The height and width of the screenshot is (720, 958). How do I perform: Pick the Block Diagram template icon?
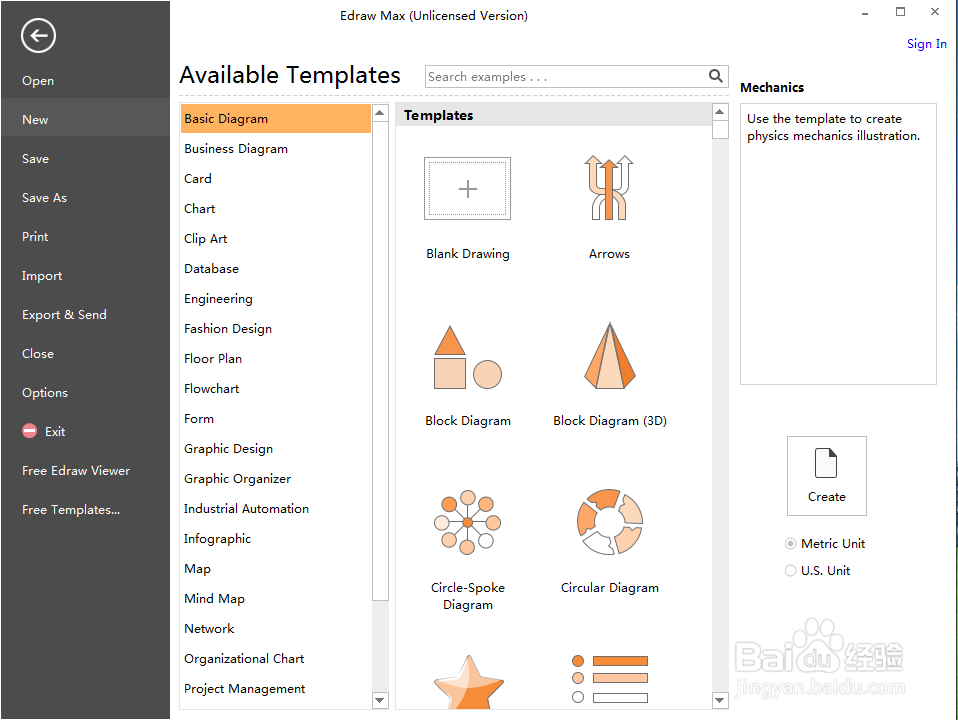click(x=467, y=358)
